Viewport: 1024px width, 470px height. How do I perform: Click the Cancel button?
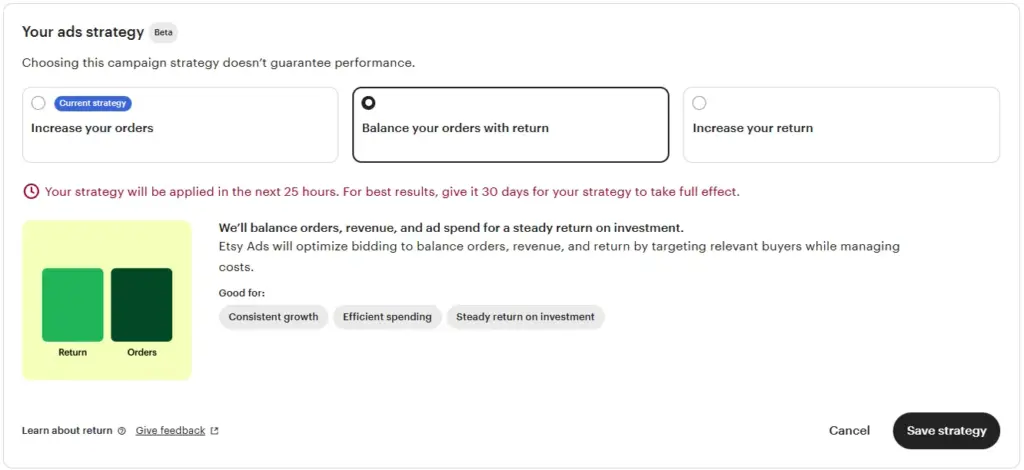849,431
